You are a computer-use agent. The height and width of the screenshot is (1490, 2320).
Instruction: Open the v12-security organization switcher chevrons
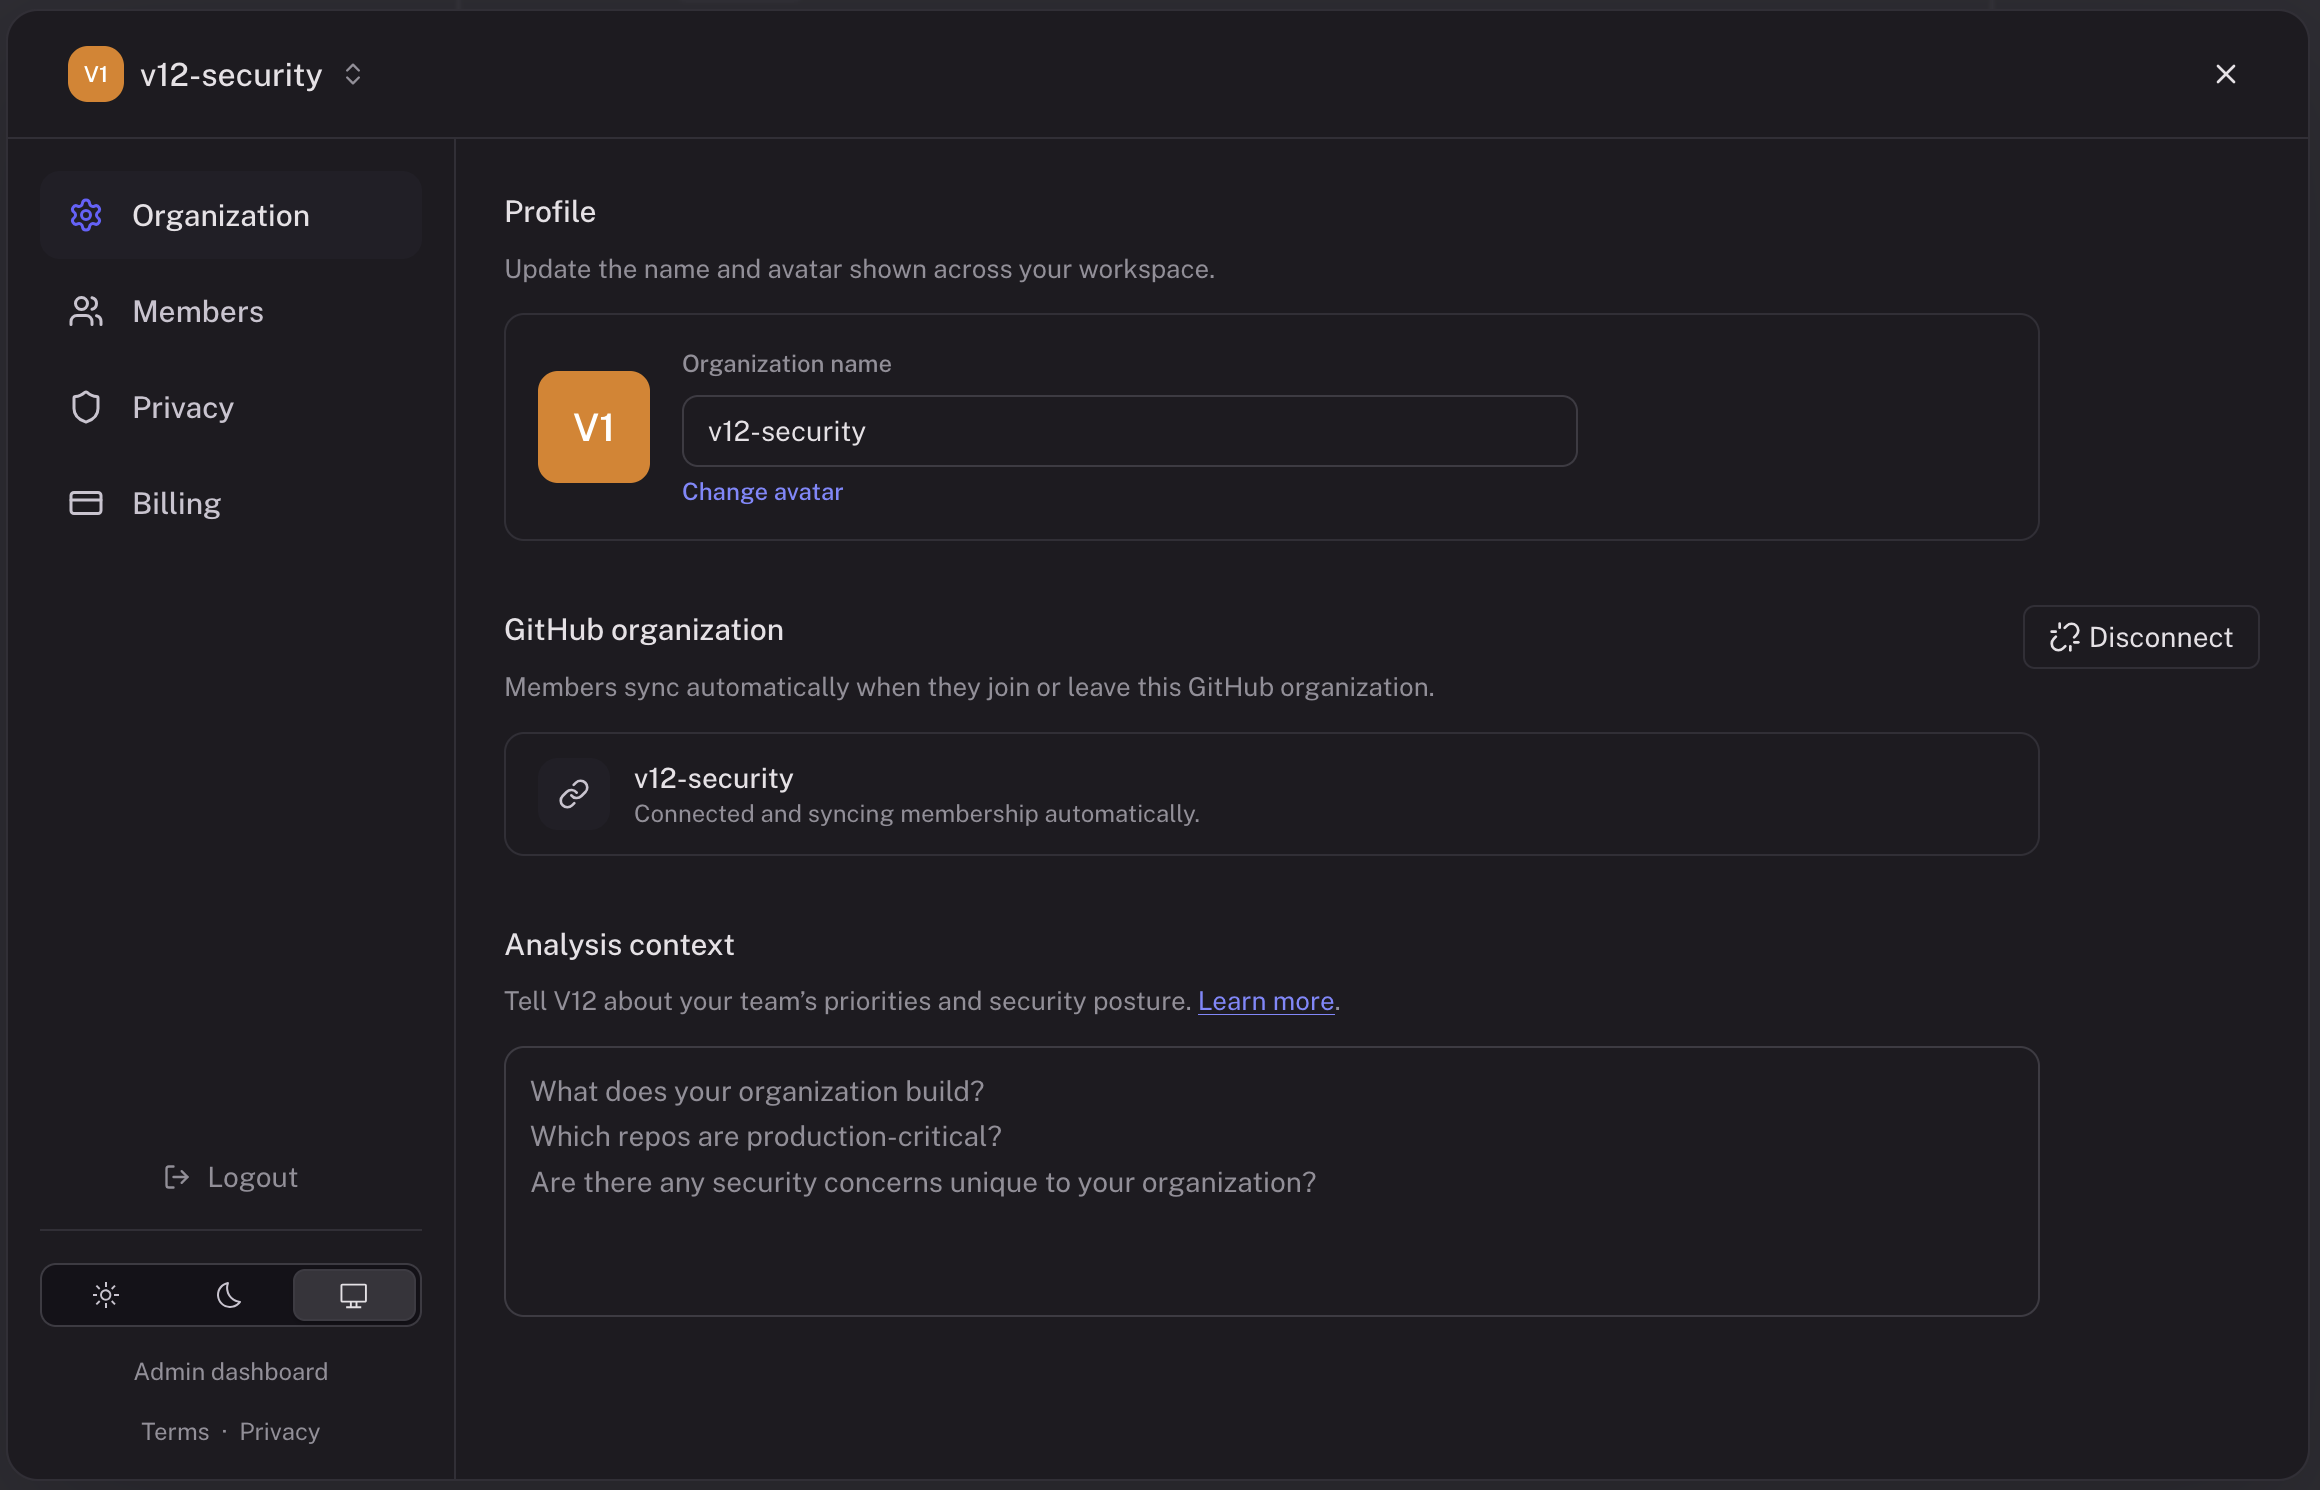353,74
